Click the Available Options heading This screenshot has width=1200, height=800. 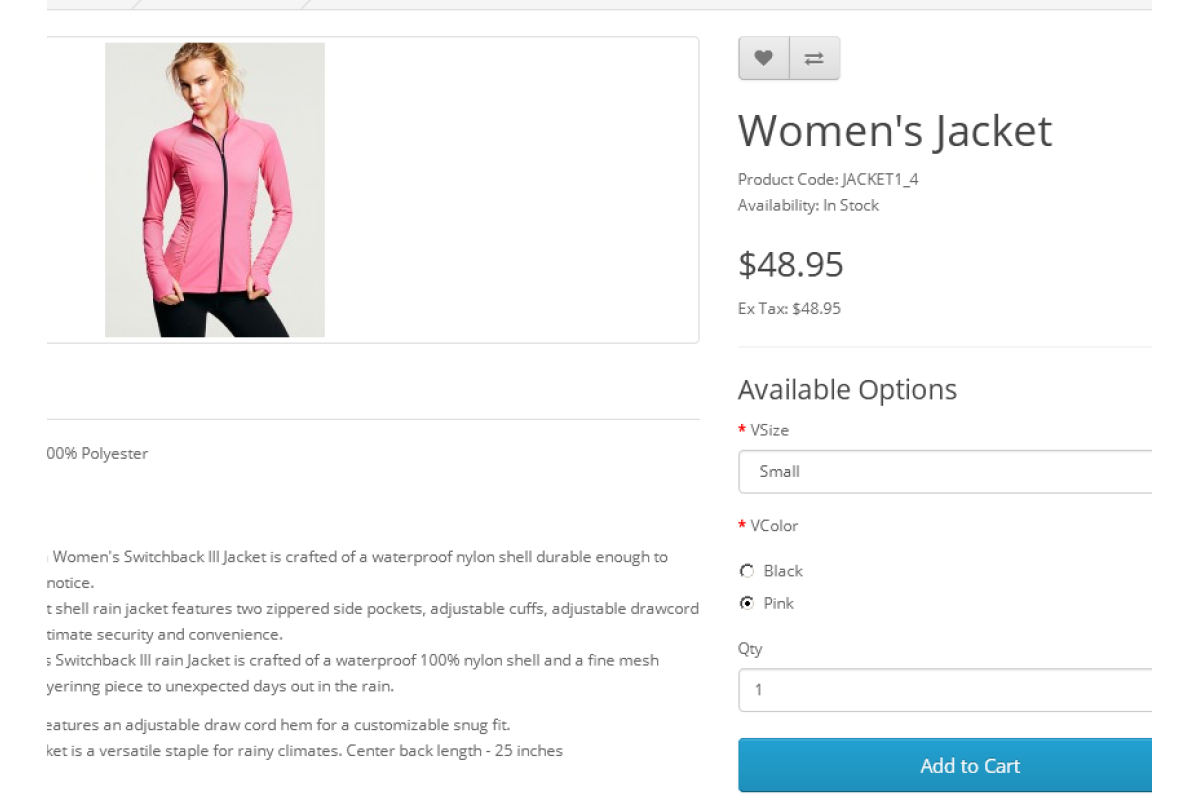coord(847,390)
